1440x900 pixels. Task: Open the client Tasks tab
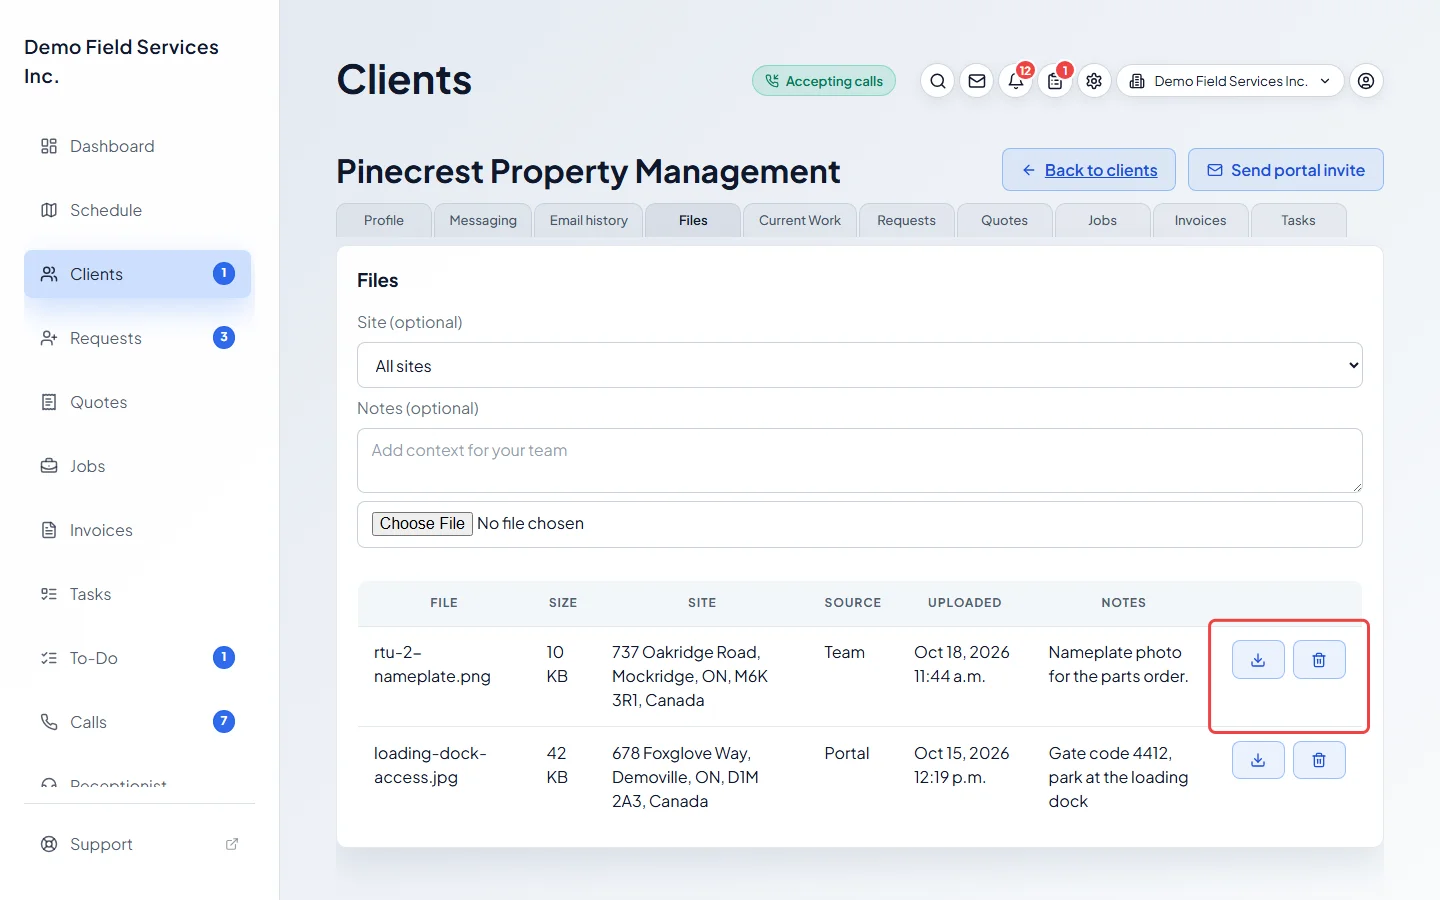click(x=1299, y=220)
